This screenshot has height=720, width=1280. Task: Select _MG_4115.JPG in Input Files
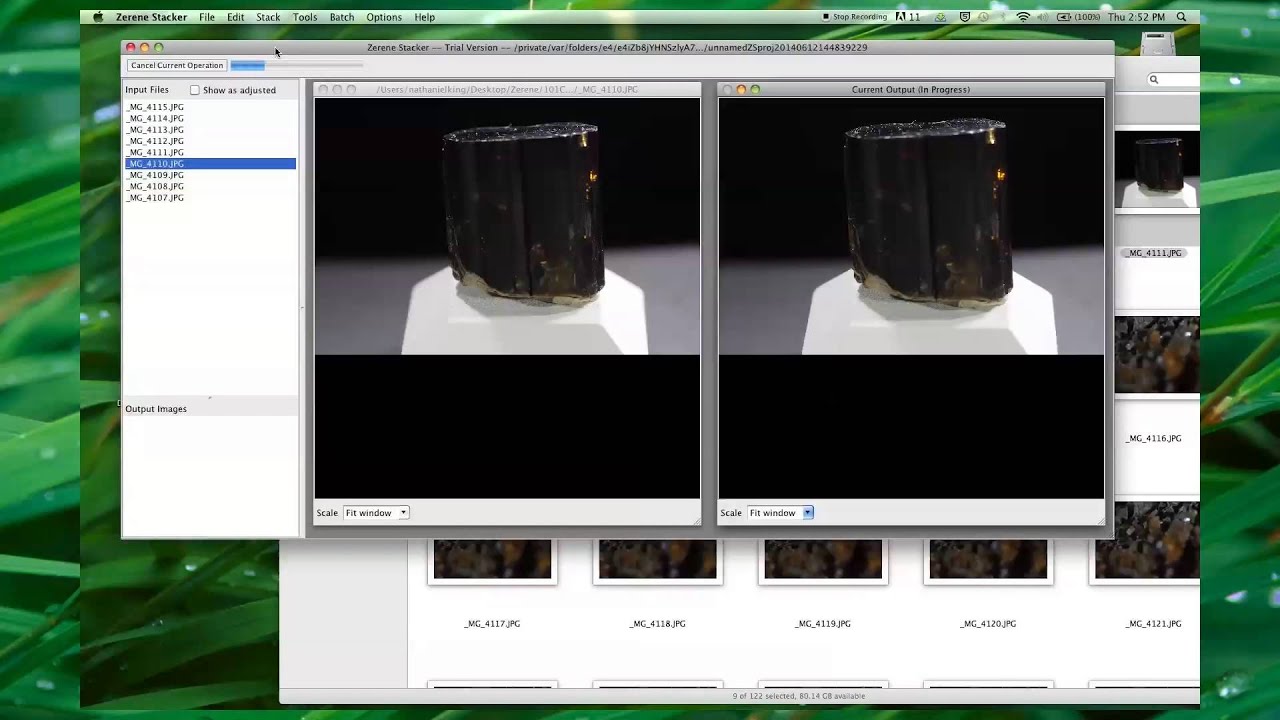(x=210, y=107)
